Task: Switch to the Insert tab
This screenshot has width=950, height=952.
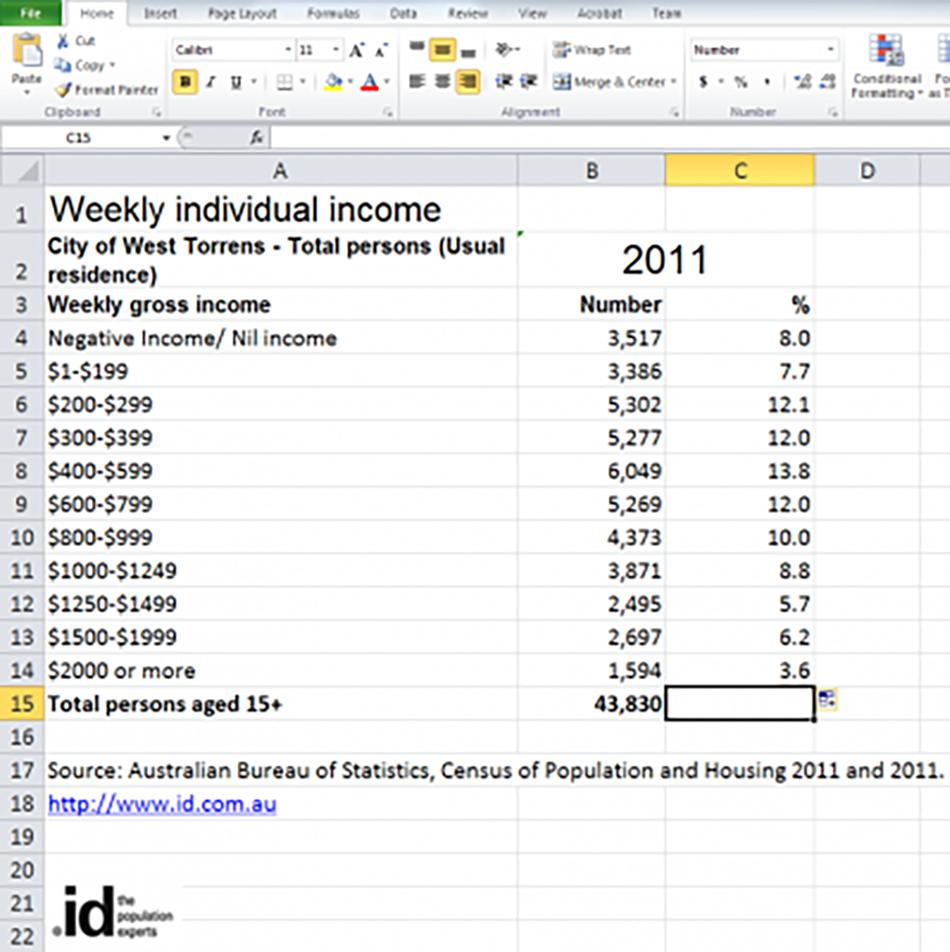Action: click(x=160, y=13)
